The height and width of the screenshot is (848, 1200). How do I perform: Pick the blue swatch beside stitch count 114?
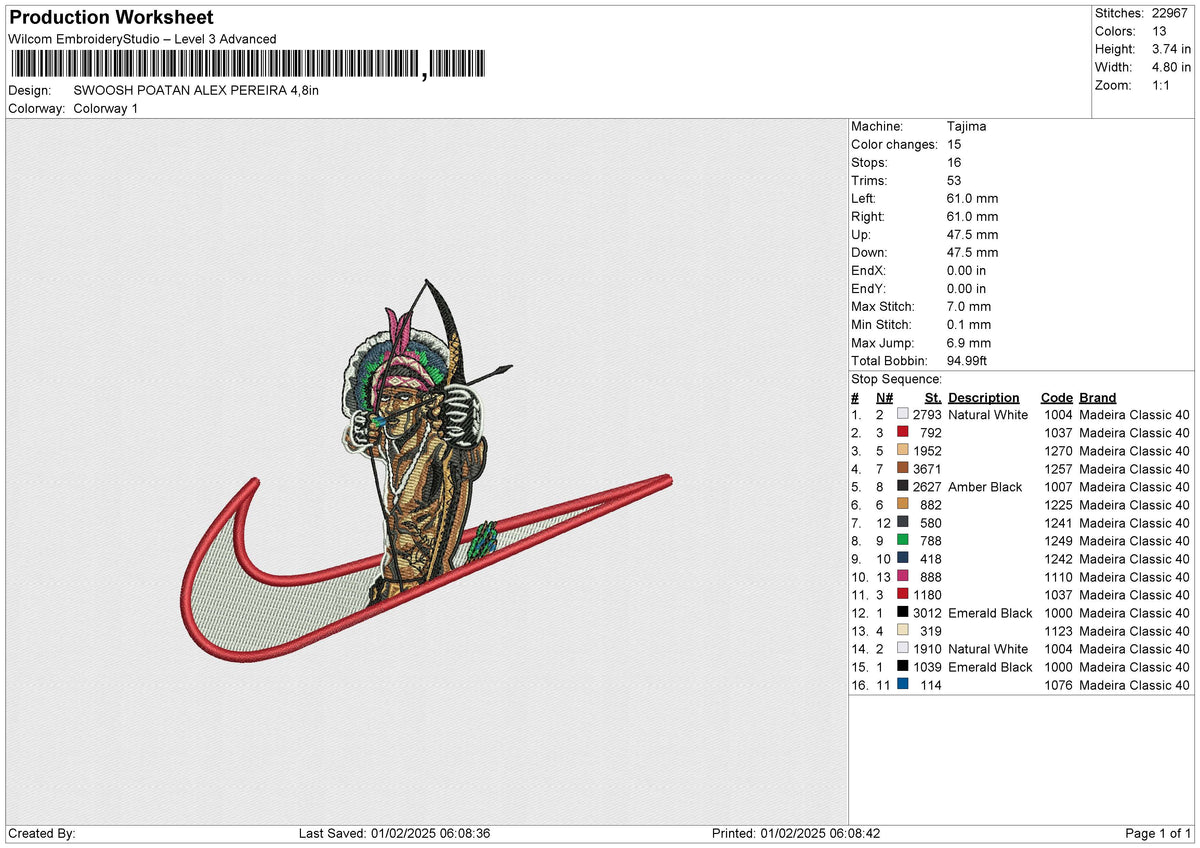point(903,685)
